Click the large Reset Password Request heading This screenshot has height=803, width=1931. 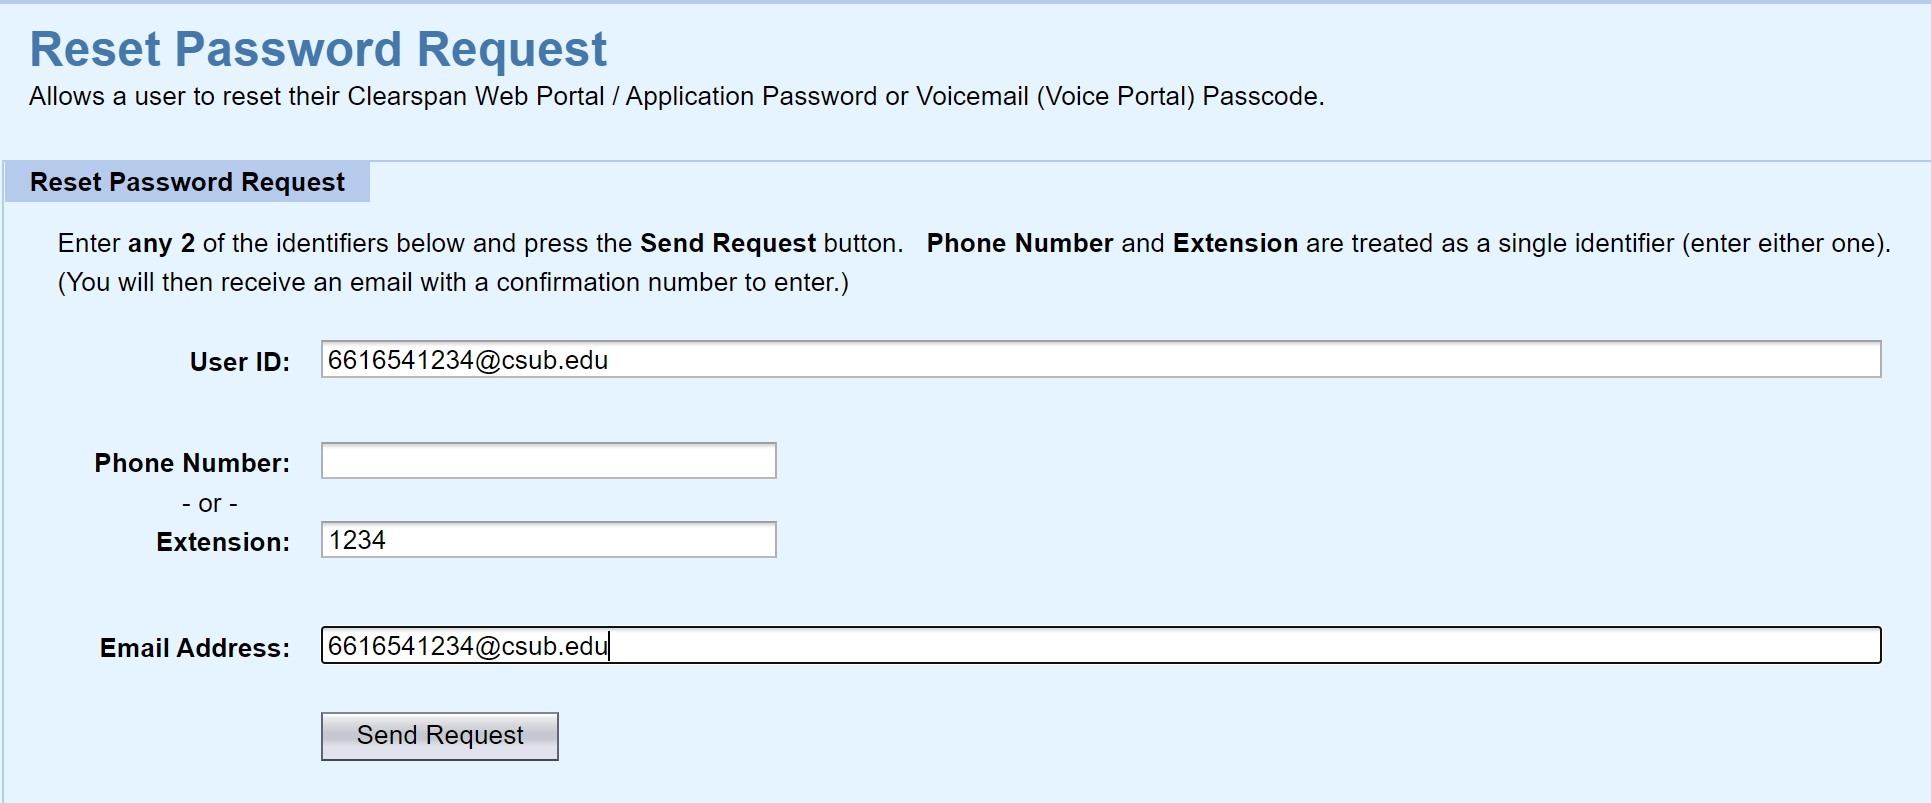point(318,49)
